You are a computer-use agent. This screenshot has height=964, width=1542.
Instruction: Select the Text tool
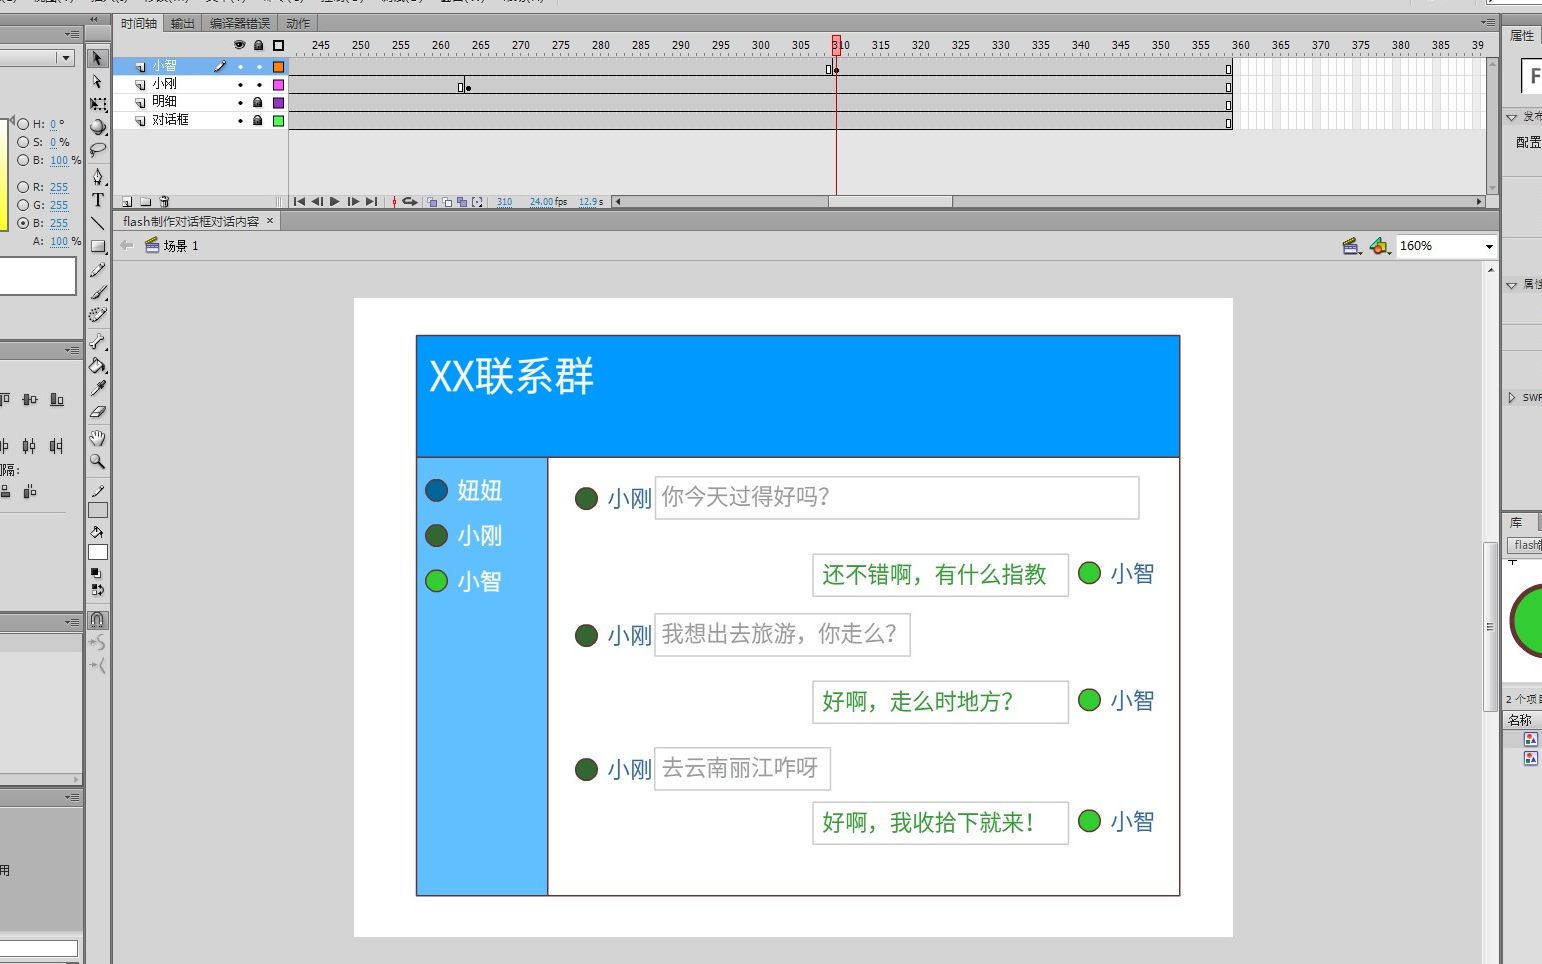[x=97, y=200]
